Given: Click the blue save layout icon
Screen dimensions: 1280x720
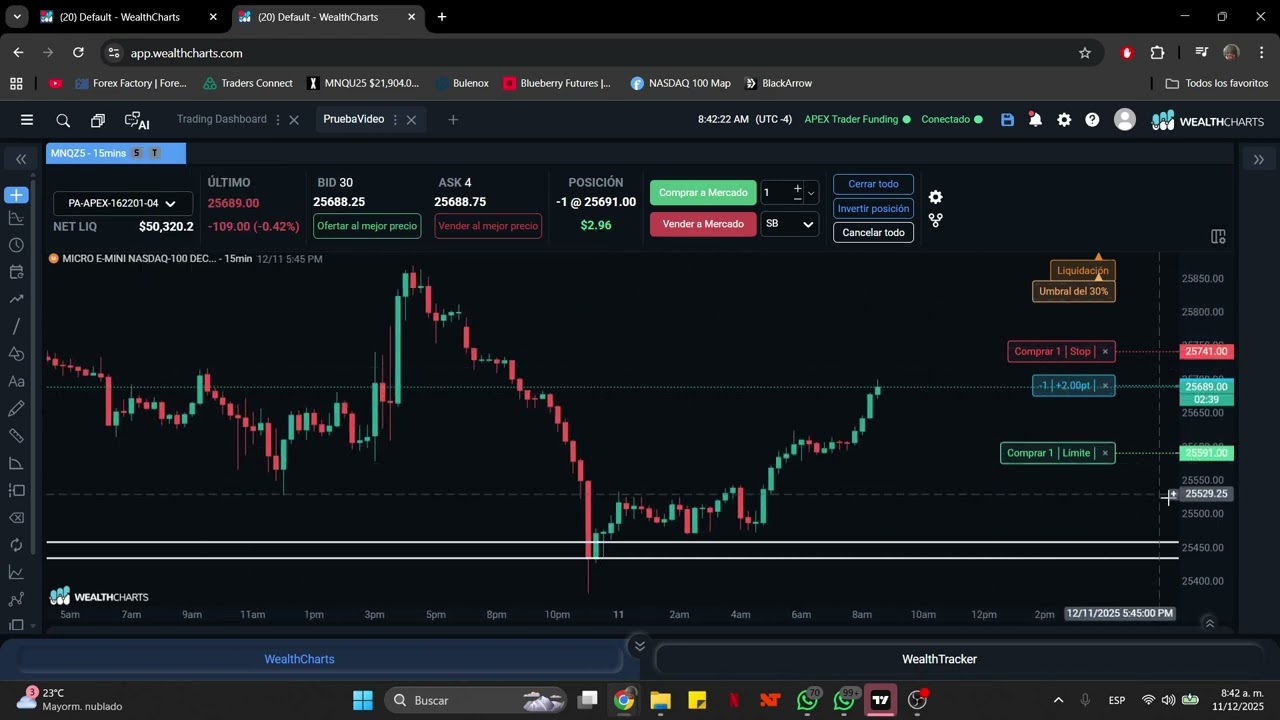Looking at the screenshot, I should pyautogui.click(x=1007, y=120).
